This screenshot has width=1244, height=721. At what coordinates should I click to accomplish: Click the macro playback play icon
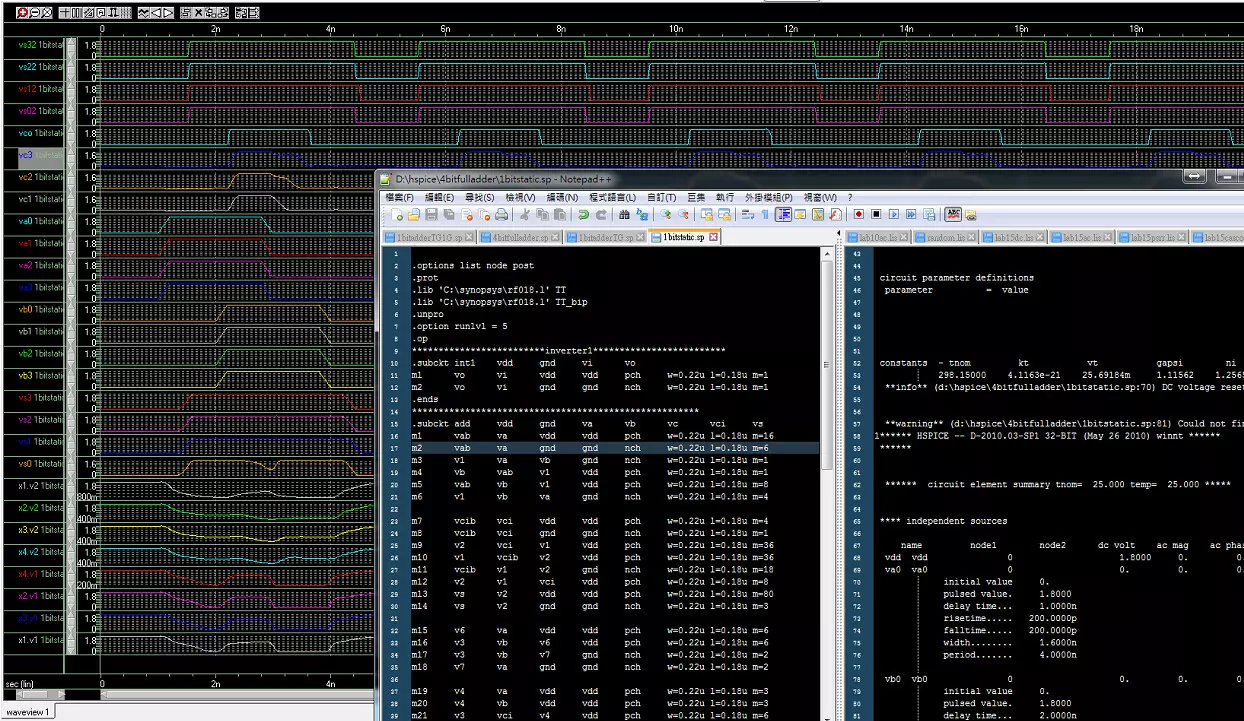tap(894, 215)
